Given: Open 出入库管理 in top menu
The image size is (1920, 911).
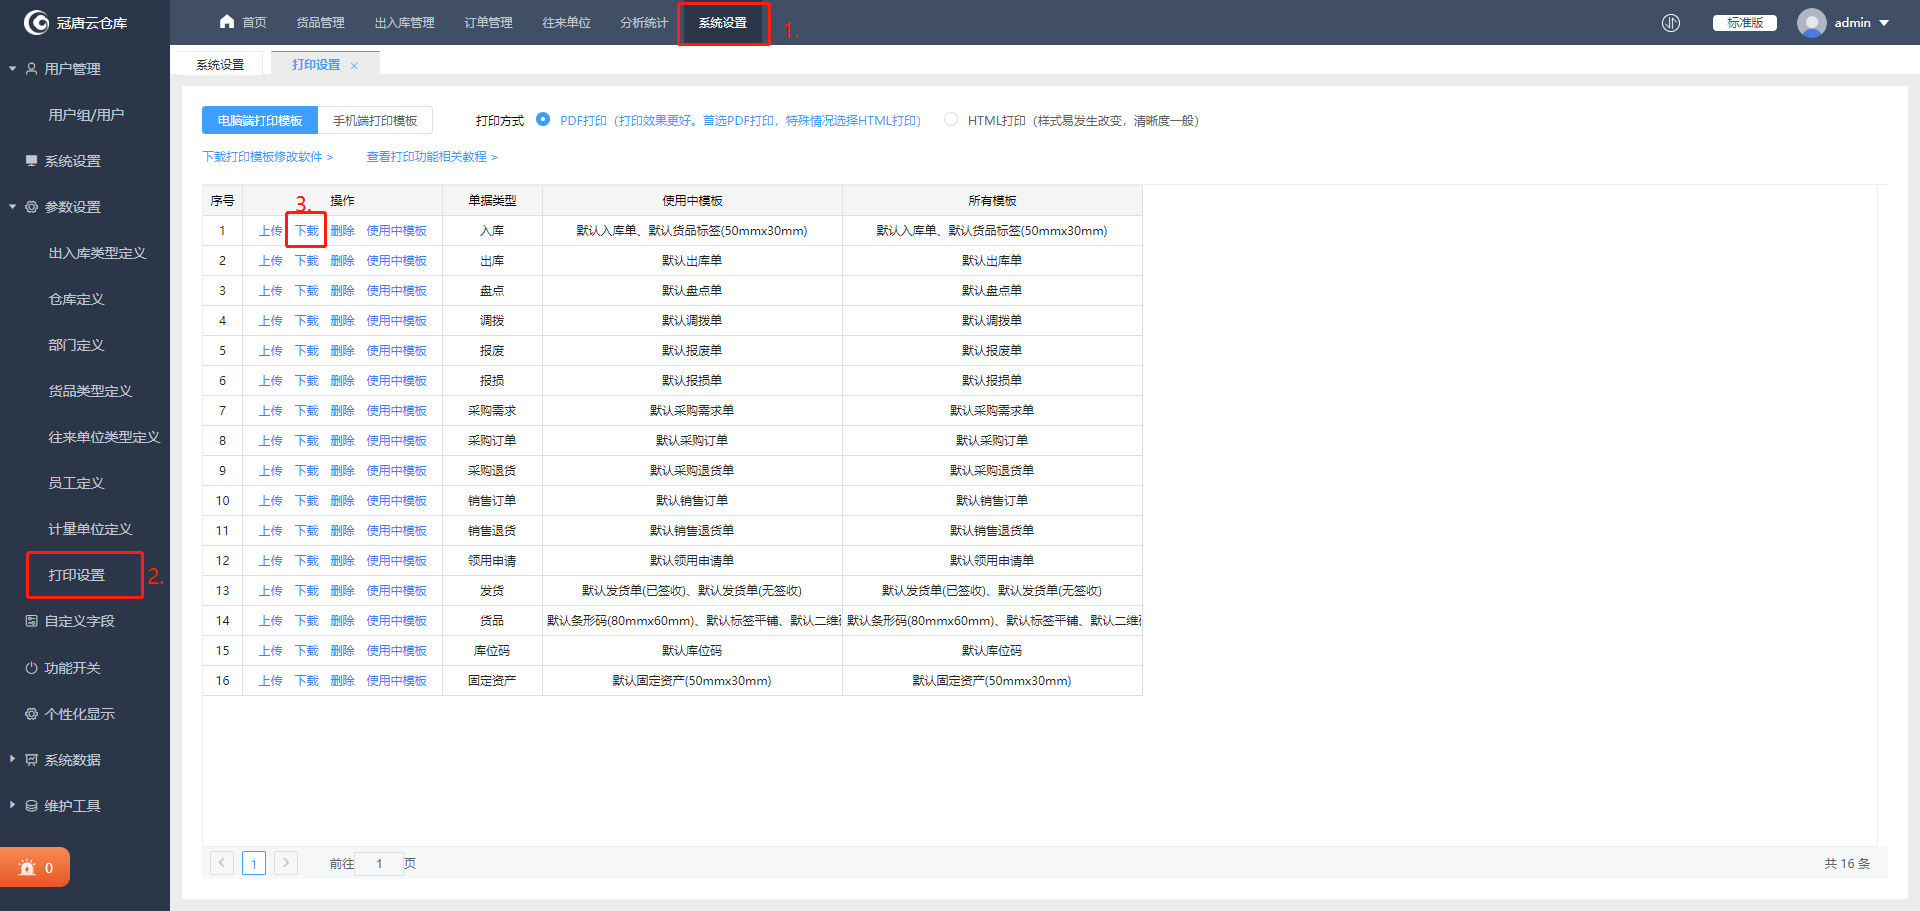Looking at the screenshot, I should pos(404,23).
